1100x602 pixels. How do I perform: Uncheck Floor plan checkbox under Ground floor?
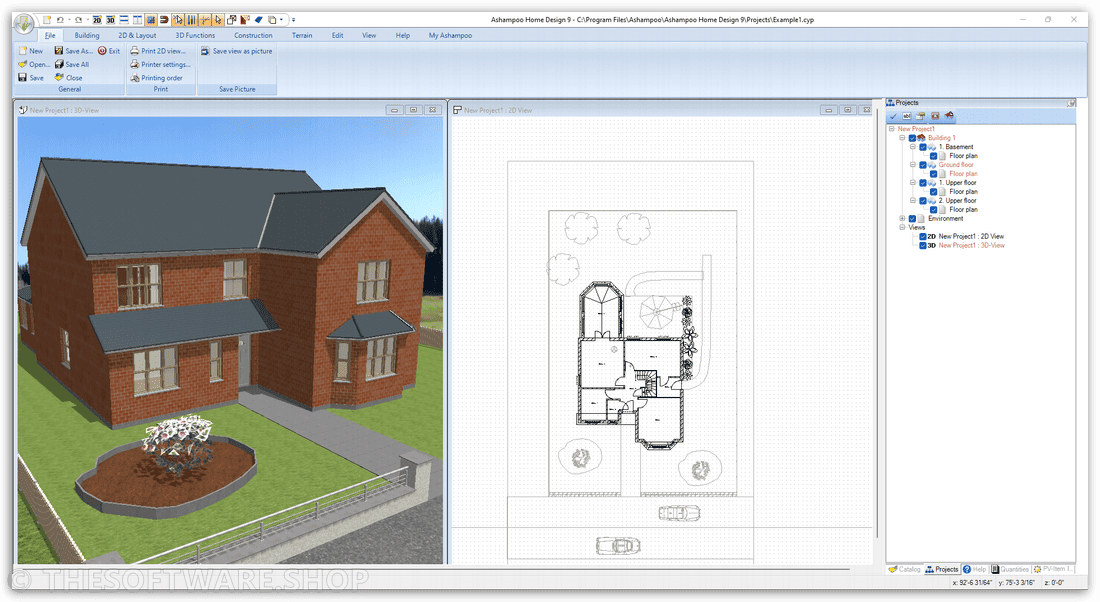point(934,174)
